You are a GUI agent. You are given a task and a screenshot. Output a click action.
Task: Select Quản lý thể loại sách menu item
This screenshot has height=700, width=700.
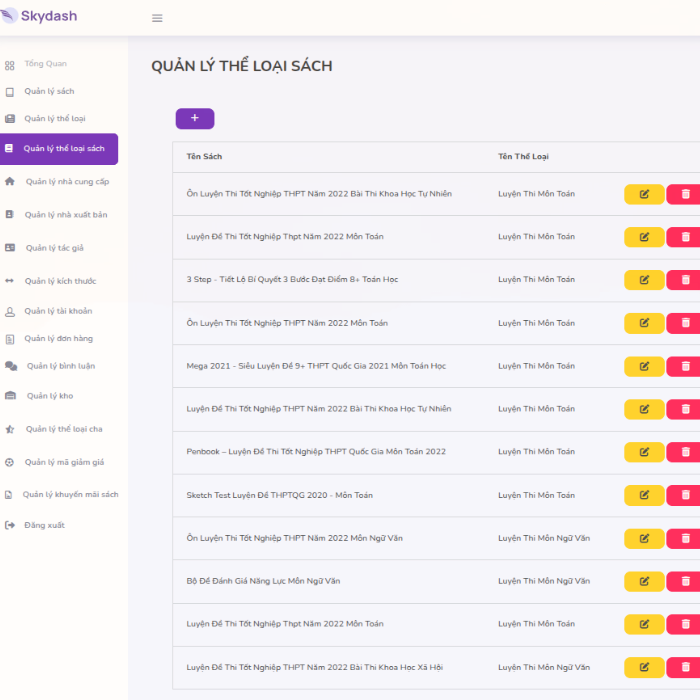point(63,149)
